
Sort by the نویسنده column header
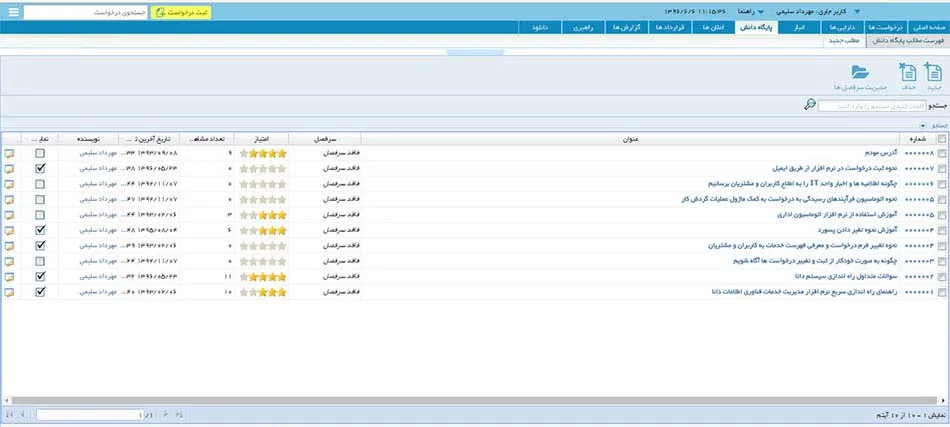coord(88,139)
